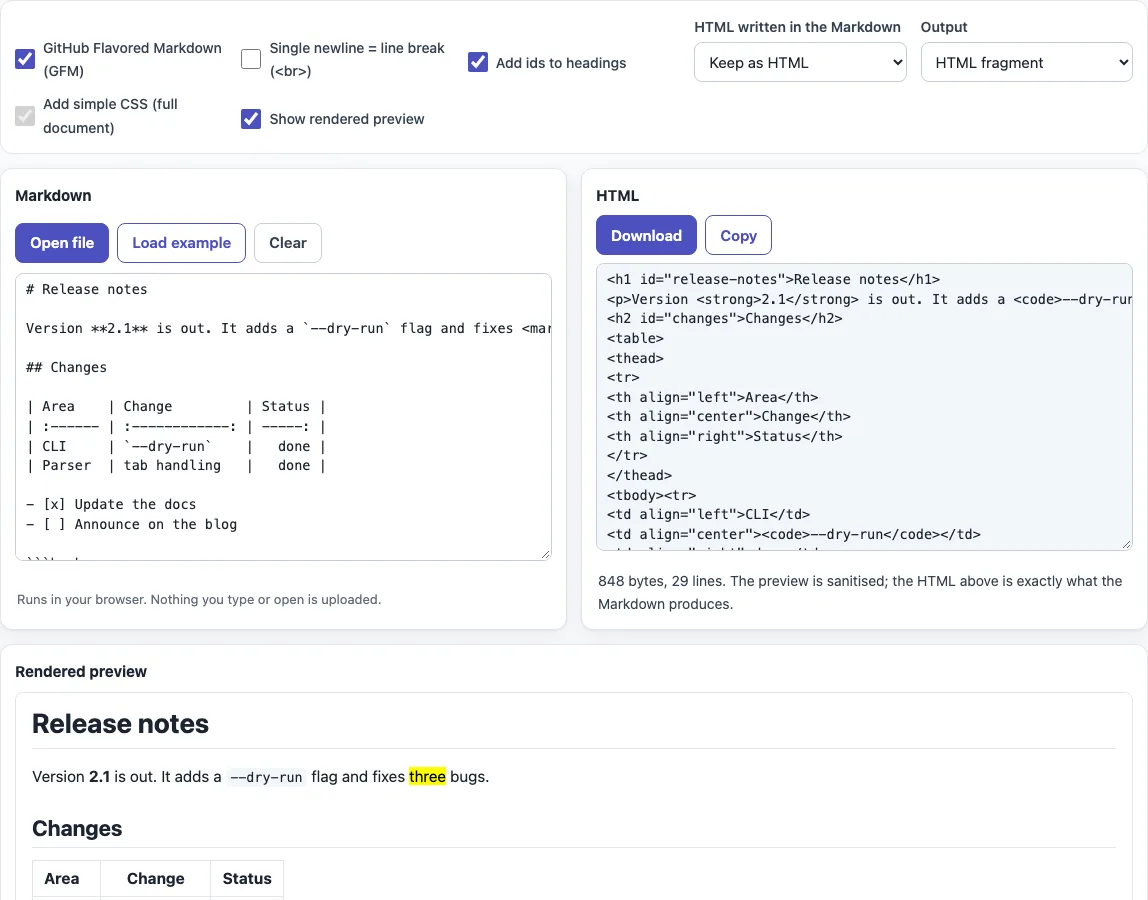Enable Single newline = line break checkbox
The width and height of the screenshot is (1148, 900).
(251, 59)
